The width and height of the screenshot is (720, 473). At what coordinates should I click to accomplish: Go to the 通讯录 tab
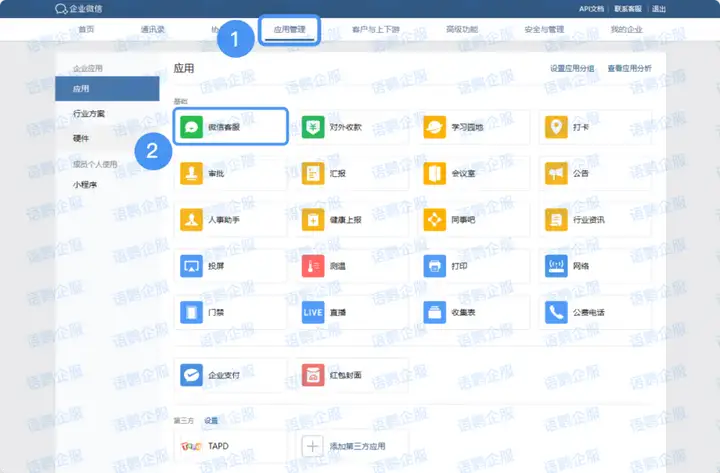tap(153, 30)
